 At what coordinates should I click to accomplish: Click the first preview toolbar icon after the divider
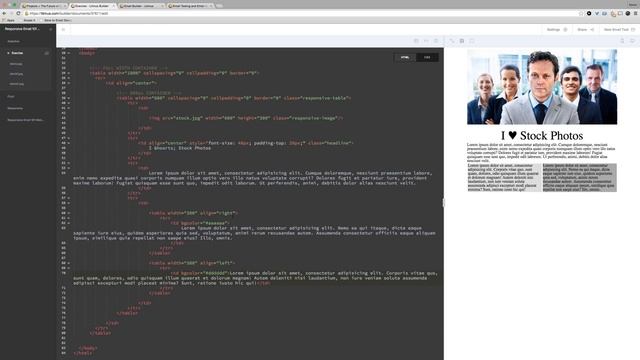coord(452,41)
